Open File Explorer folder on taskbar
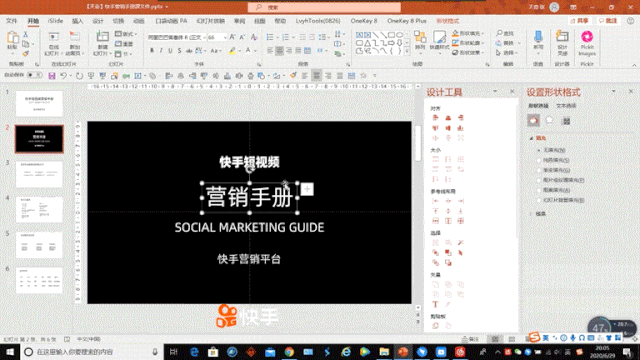 pos(384,352)
